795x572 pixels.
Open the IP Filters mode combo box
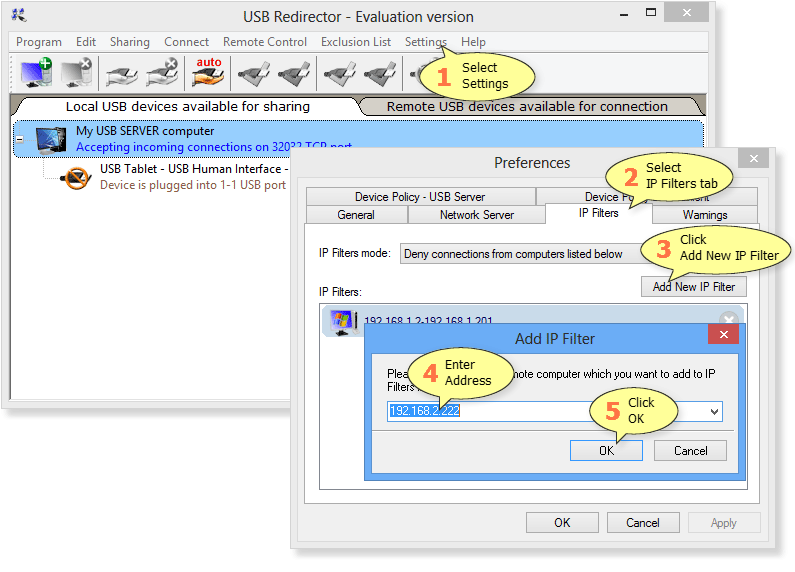(521, 254)
